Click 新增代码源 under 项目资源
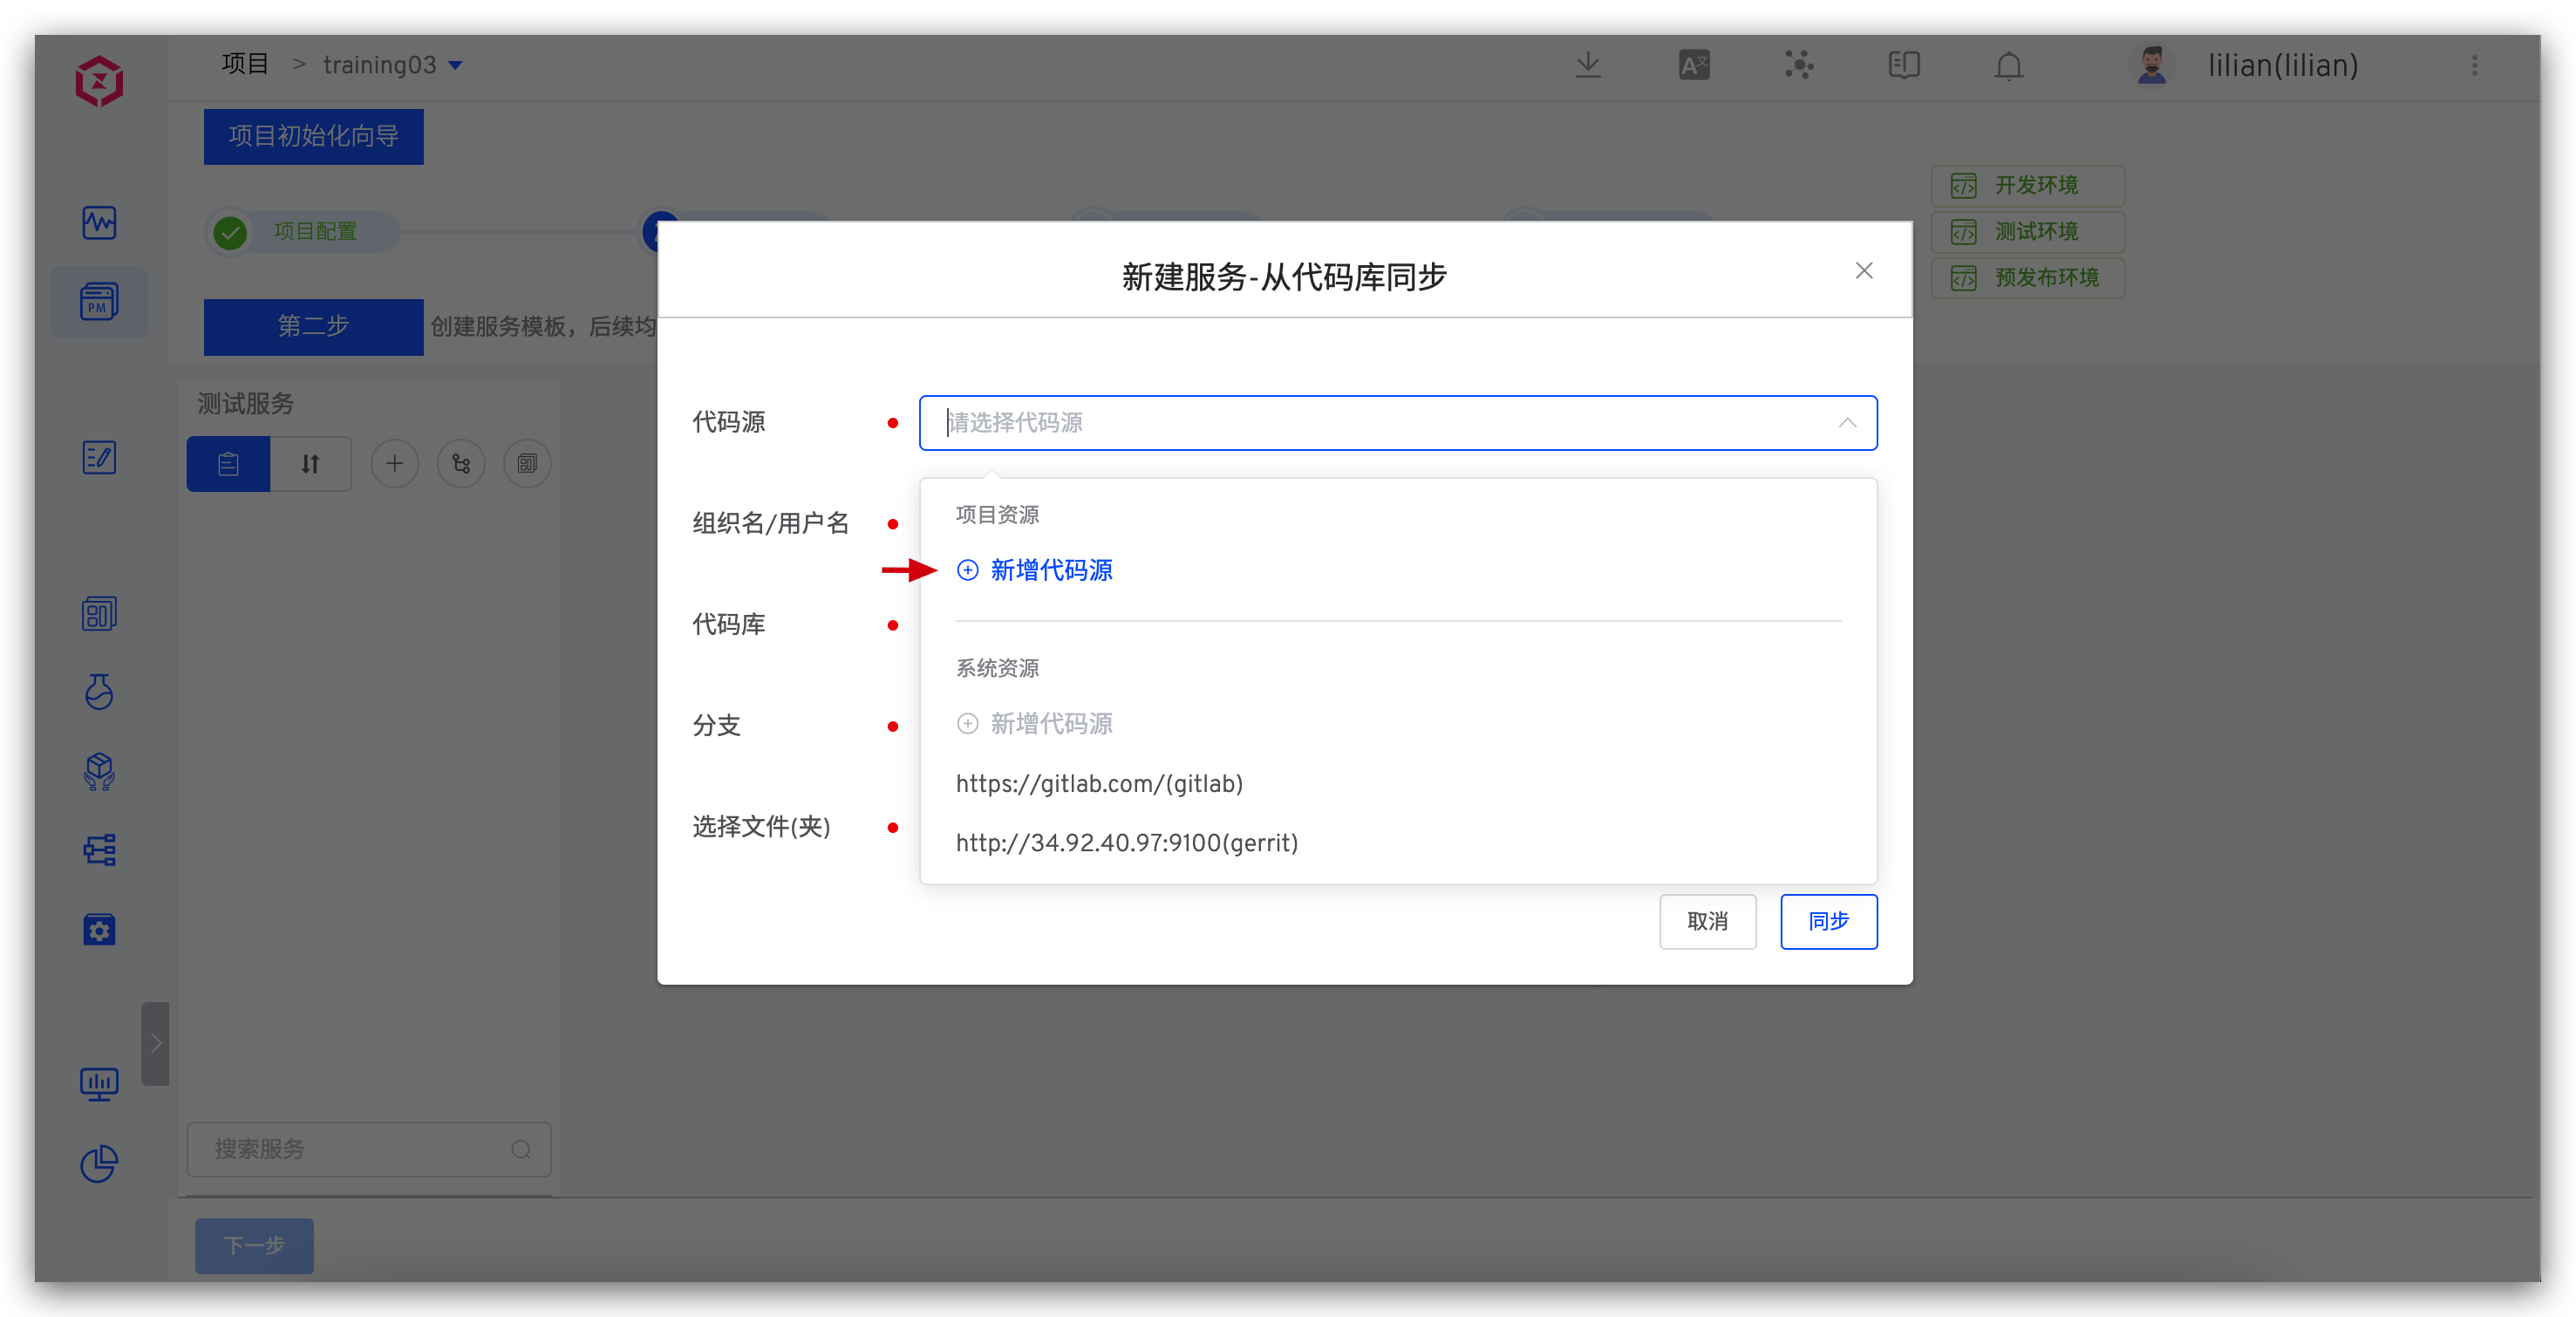 coord(1050,570)
